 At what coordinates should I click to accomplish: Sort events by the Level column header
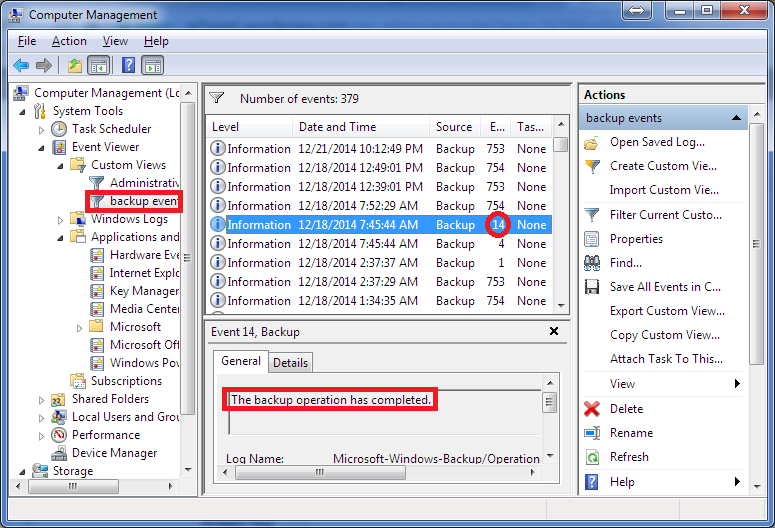[x=250, y=127]
